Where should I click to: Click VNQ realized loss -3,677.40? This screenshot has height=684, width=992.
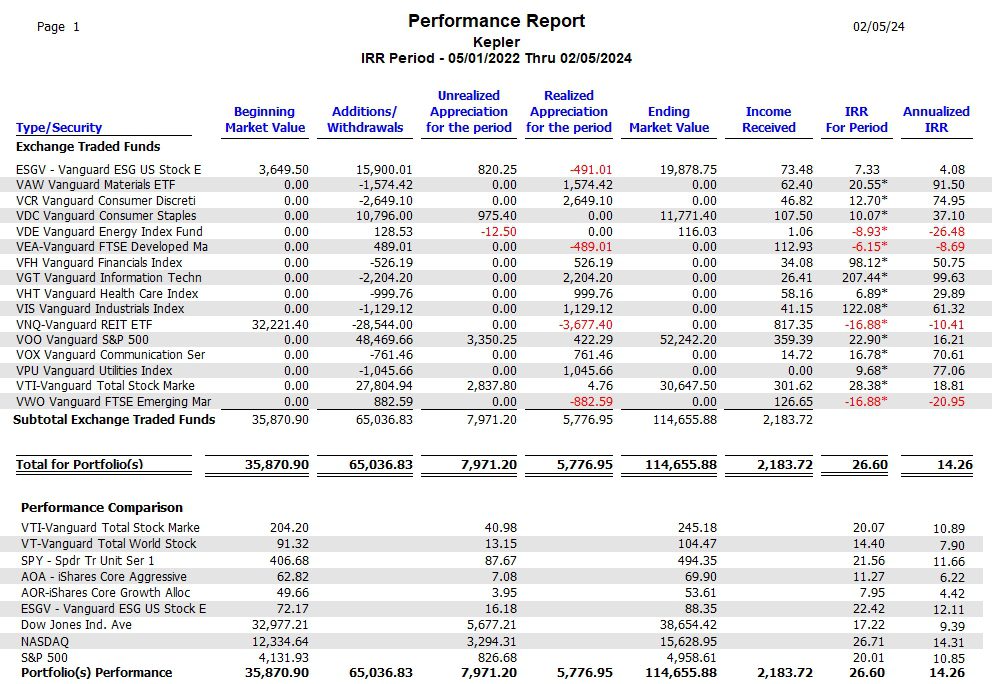tap(585, 325)
